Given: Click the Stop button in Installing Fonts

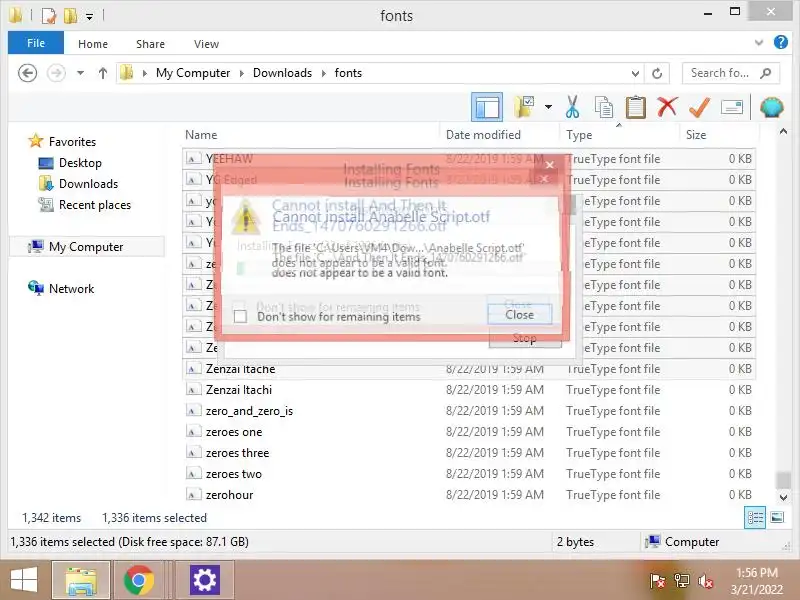Looking at the screenshot, I should tap(524, 339).
